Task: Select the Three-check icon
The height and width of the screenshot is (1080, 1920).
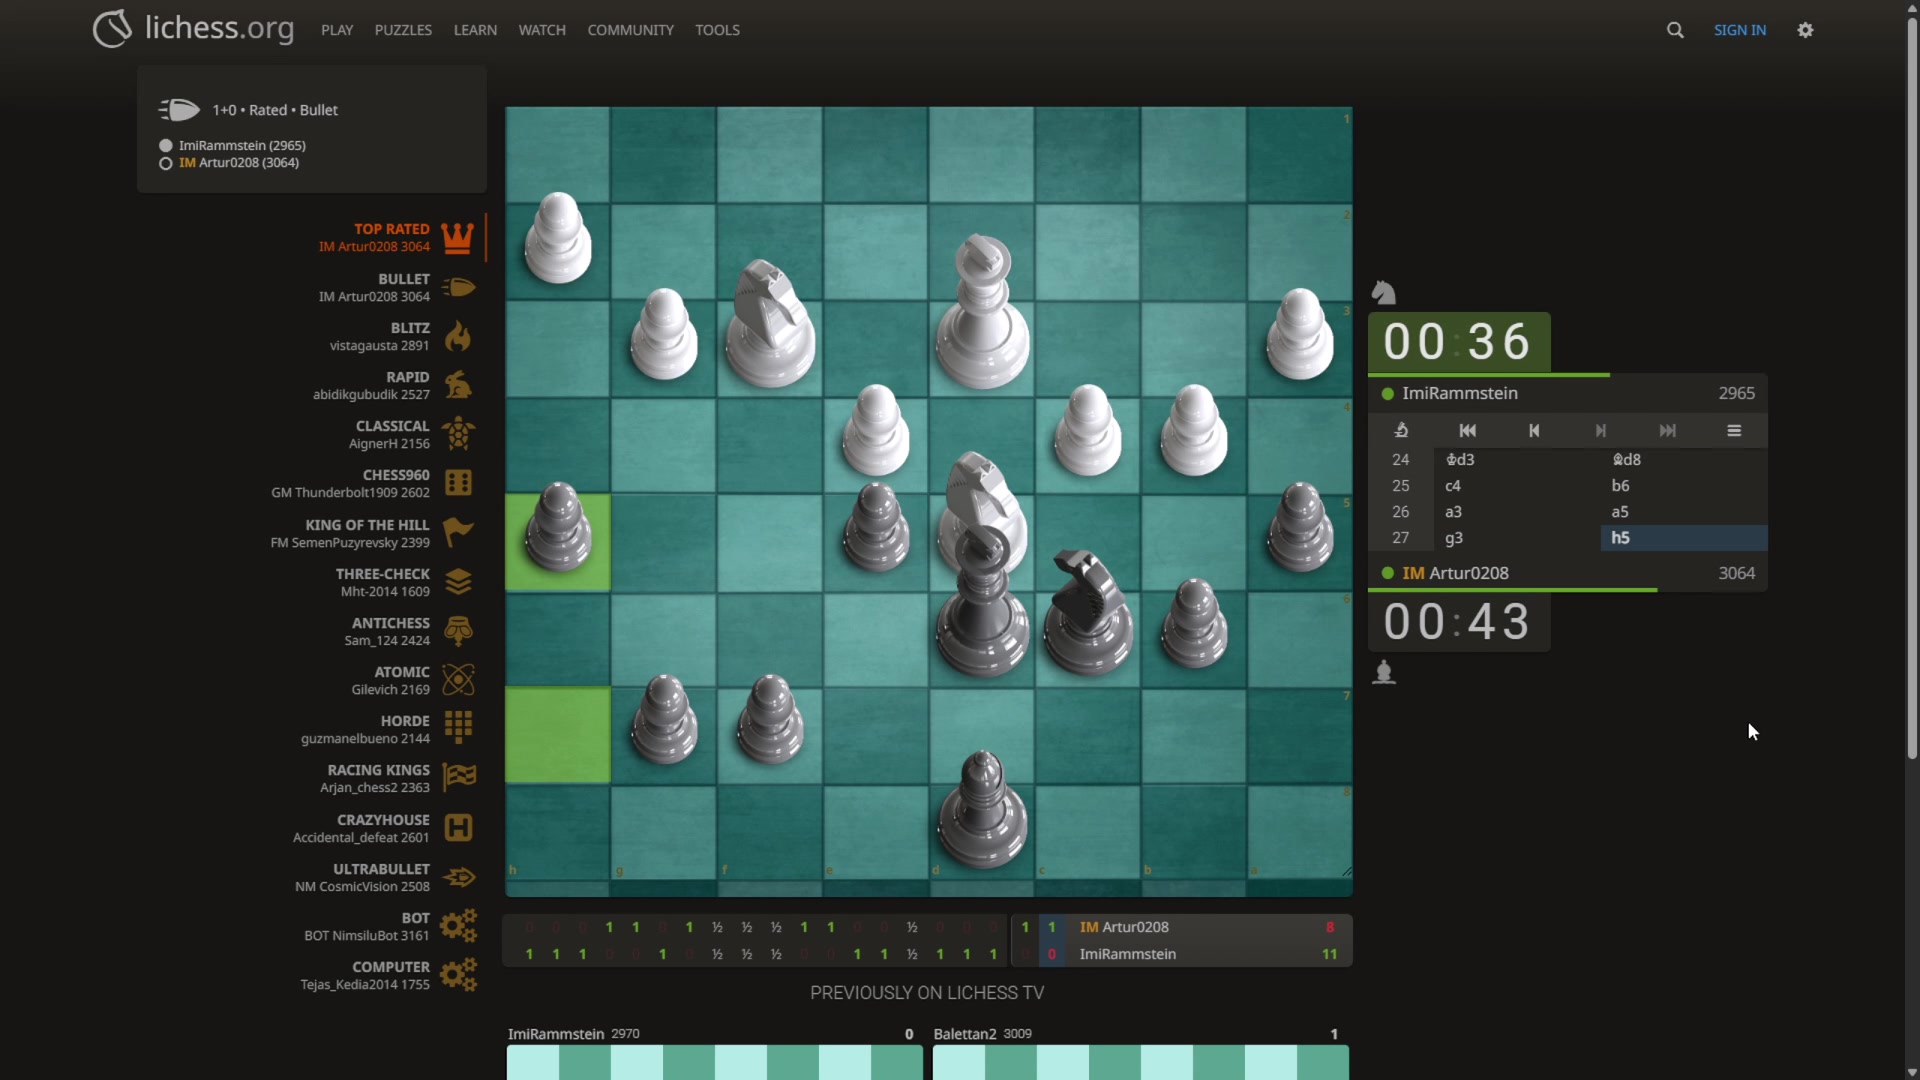Action: (x=458, y=582)
